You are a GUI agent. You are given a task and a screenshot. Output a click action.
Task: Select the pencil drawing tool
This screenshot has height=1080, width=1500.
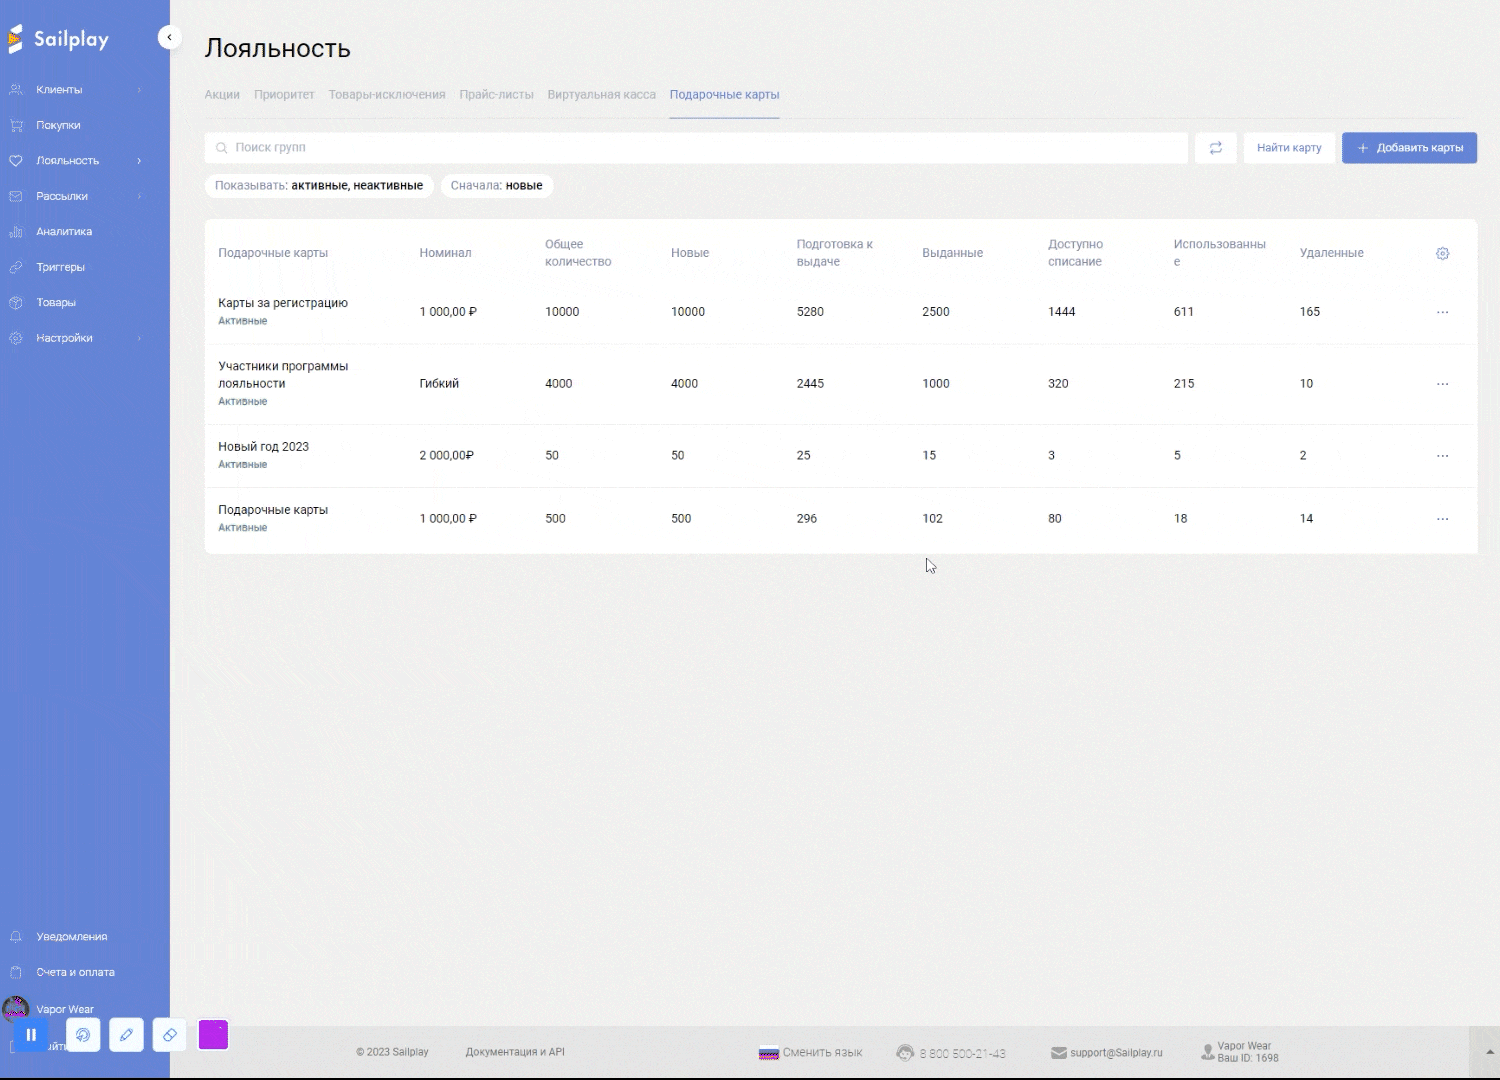[x=126, y=1035]
